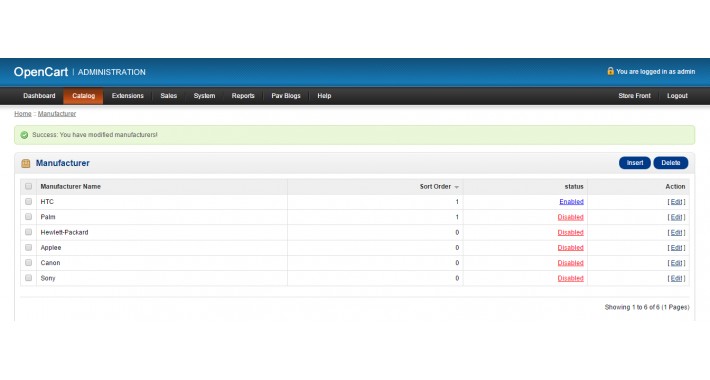
Task: Check the Palm row checkbox
Action: tap(29, 217)
